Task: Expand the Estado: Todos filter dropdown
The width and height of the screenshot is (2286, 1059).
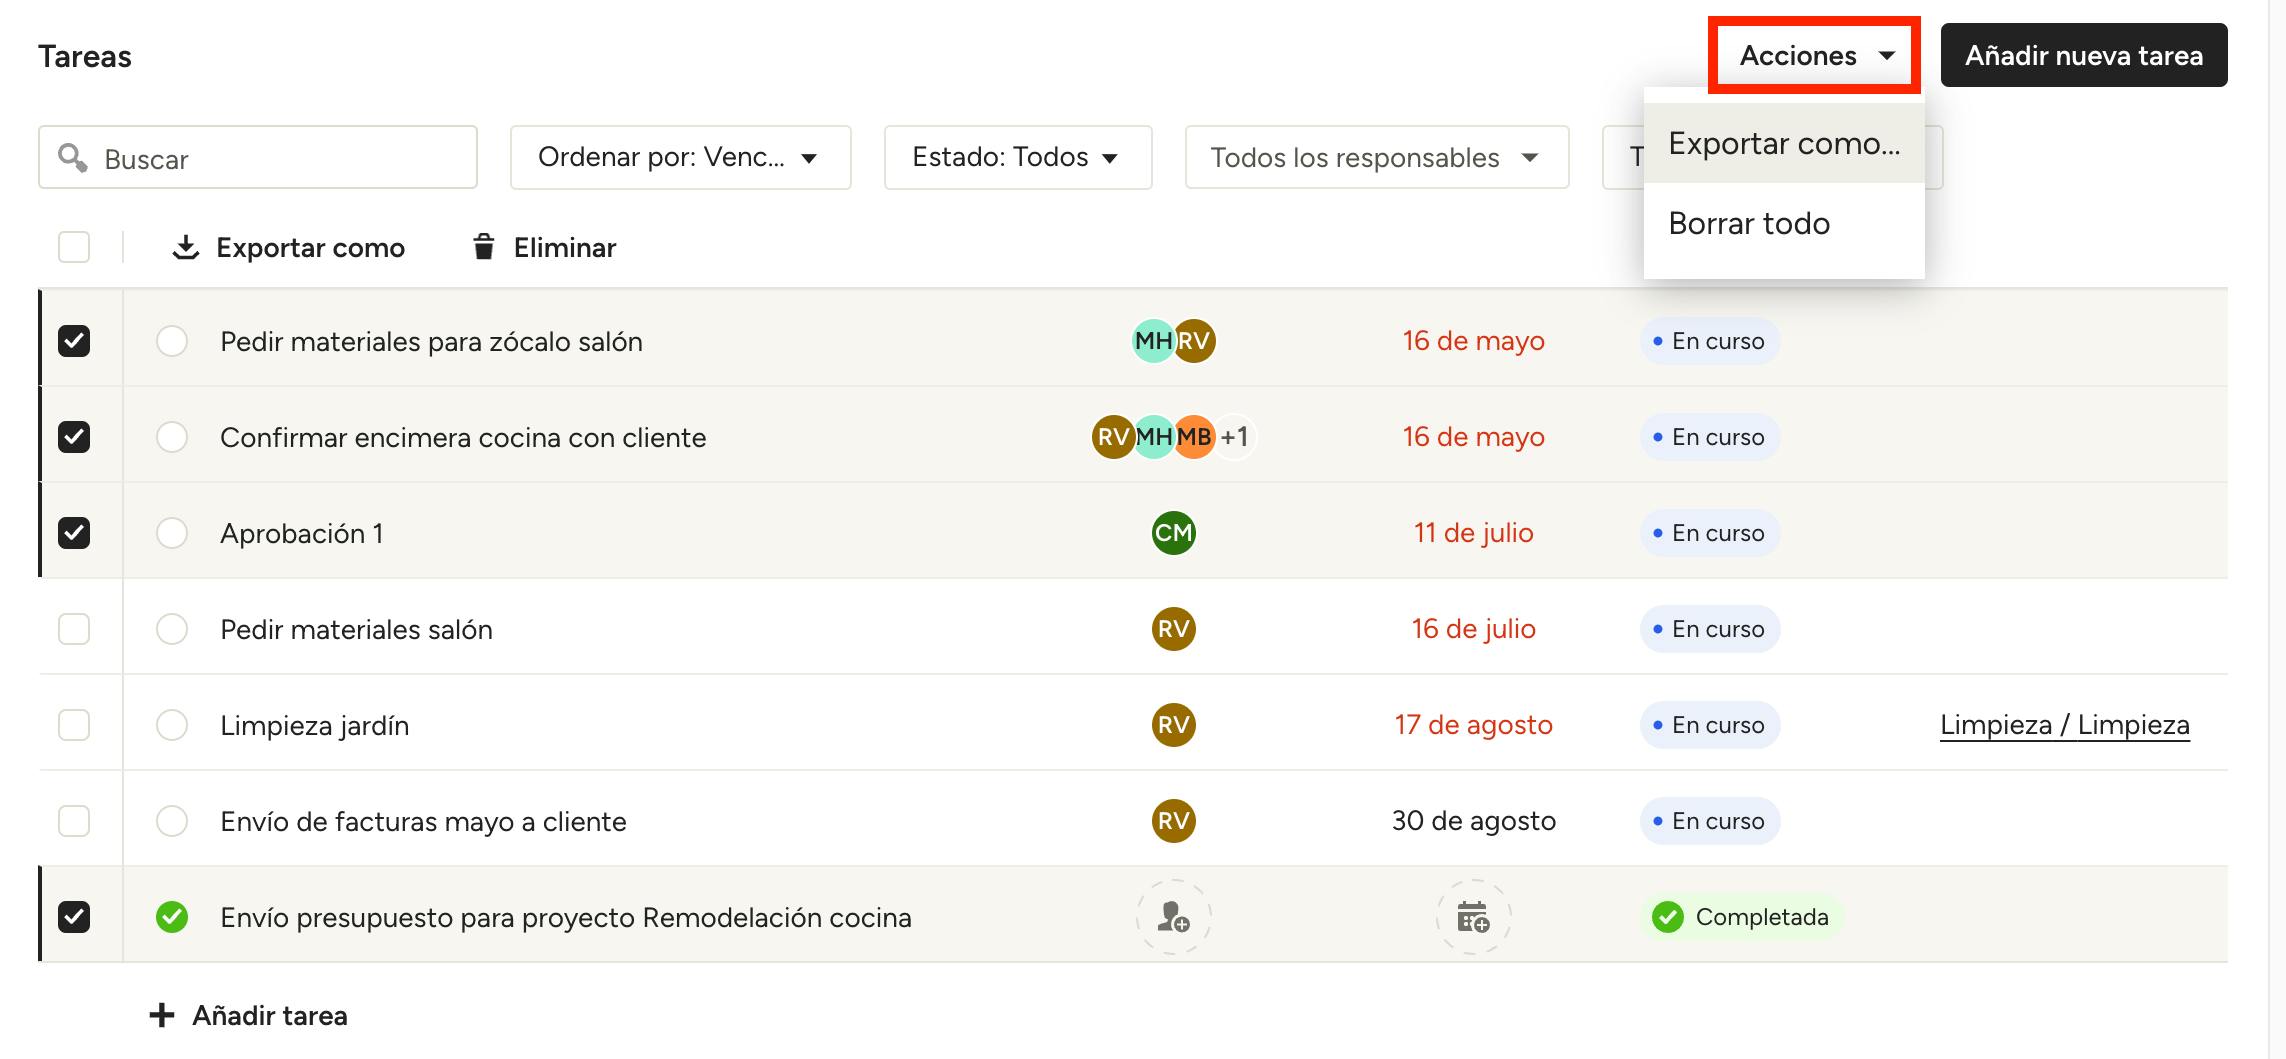Action: (1017, 157)
